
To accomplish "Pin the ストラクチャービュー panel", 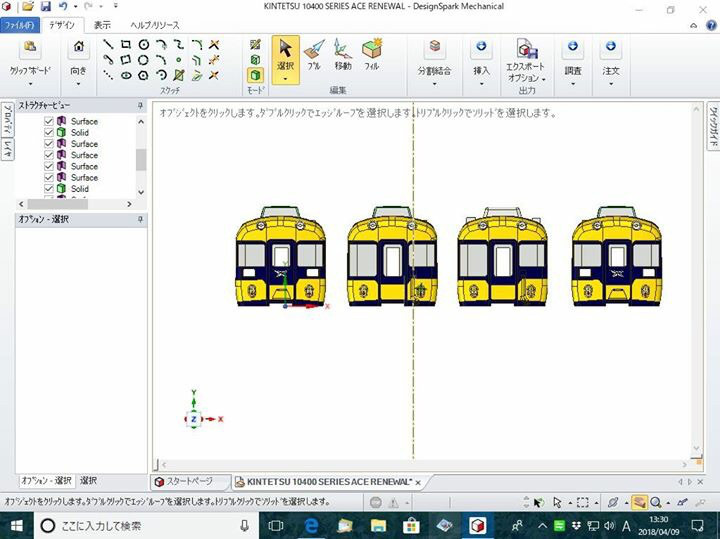I will click(x=140, y=106).
